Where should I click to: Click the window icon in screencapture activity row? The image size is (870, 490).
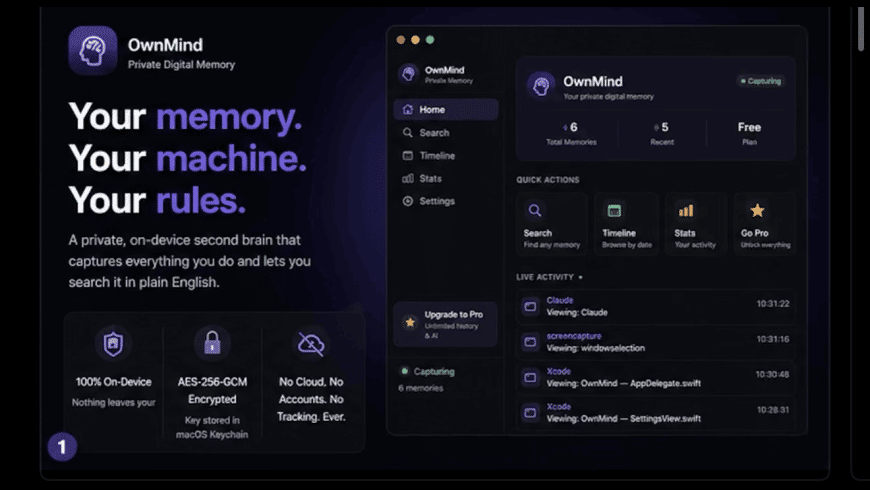[530, 342]
